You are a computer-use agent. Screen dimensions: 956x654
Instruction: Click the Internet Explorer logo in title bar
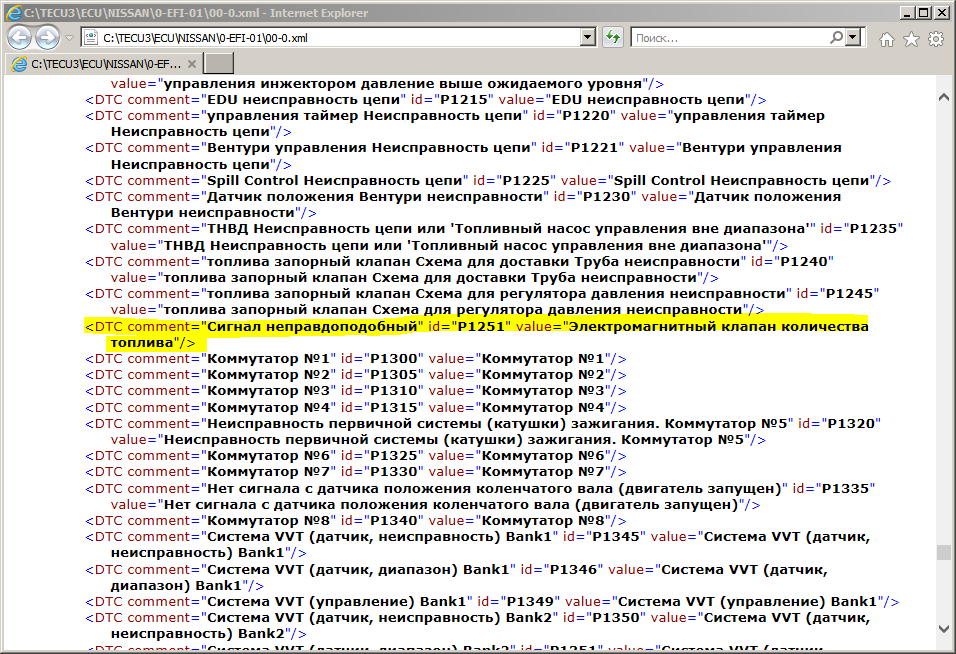12,12
